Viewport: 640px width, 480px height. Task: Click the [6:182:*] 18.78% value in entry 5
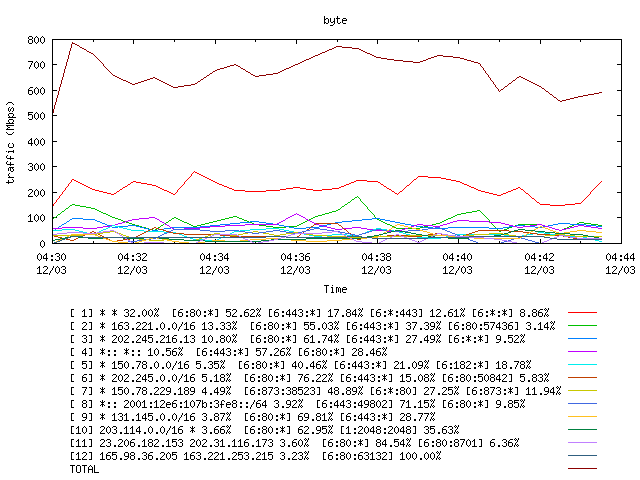(x=484, y=365)
